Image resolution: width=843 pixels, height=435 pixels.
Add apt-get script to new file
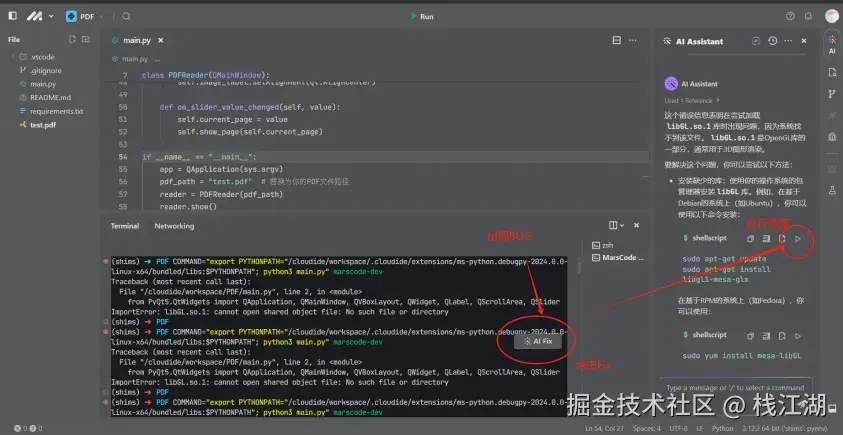click(x=782, y=238)
